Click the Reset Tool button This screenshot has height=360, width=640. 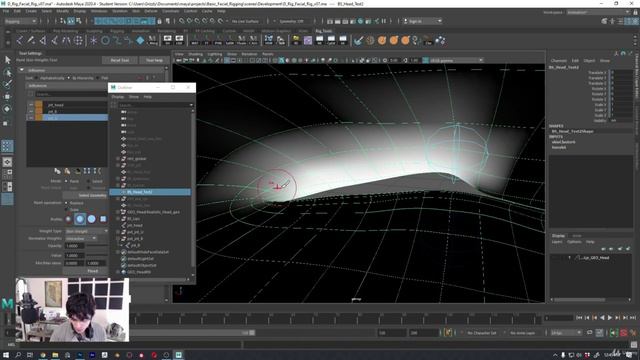[120, 60]
